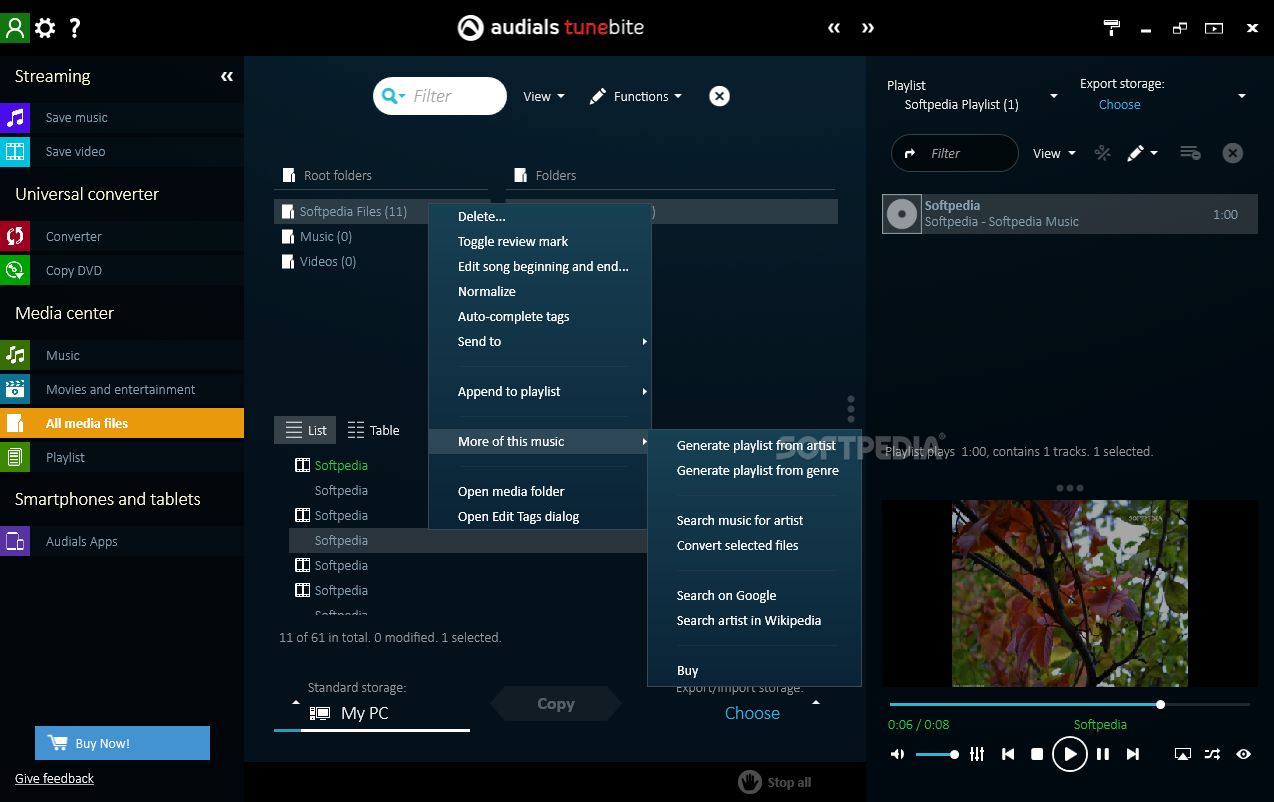Adjust the playback progress slider
The width and height of the screenshot is (1274, 802).
pos(1069,704)
